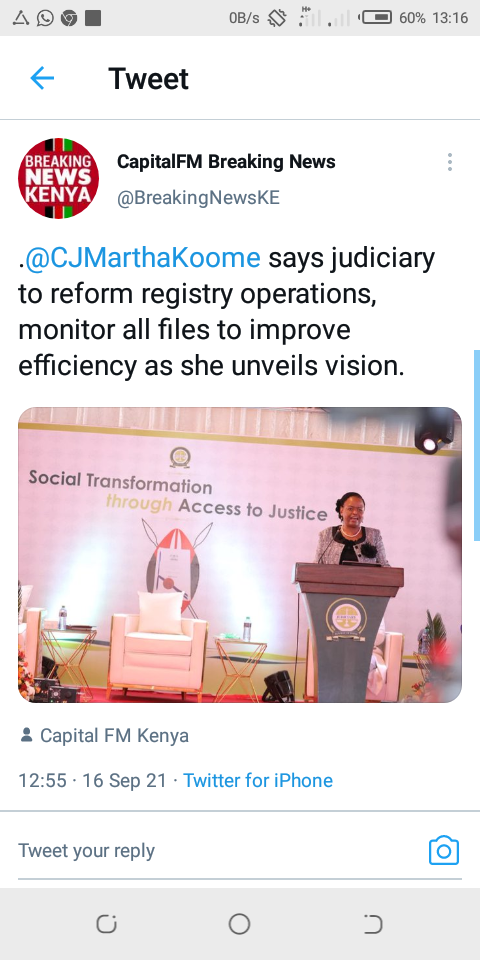Screen dimensions: 480x960
Task: Open the @CJMarthaKoome mention
Action: [143, 258]
